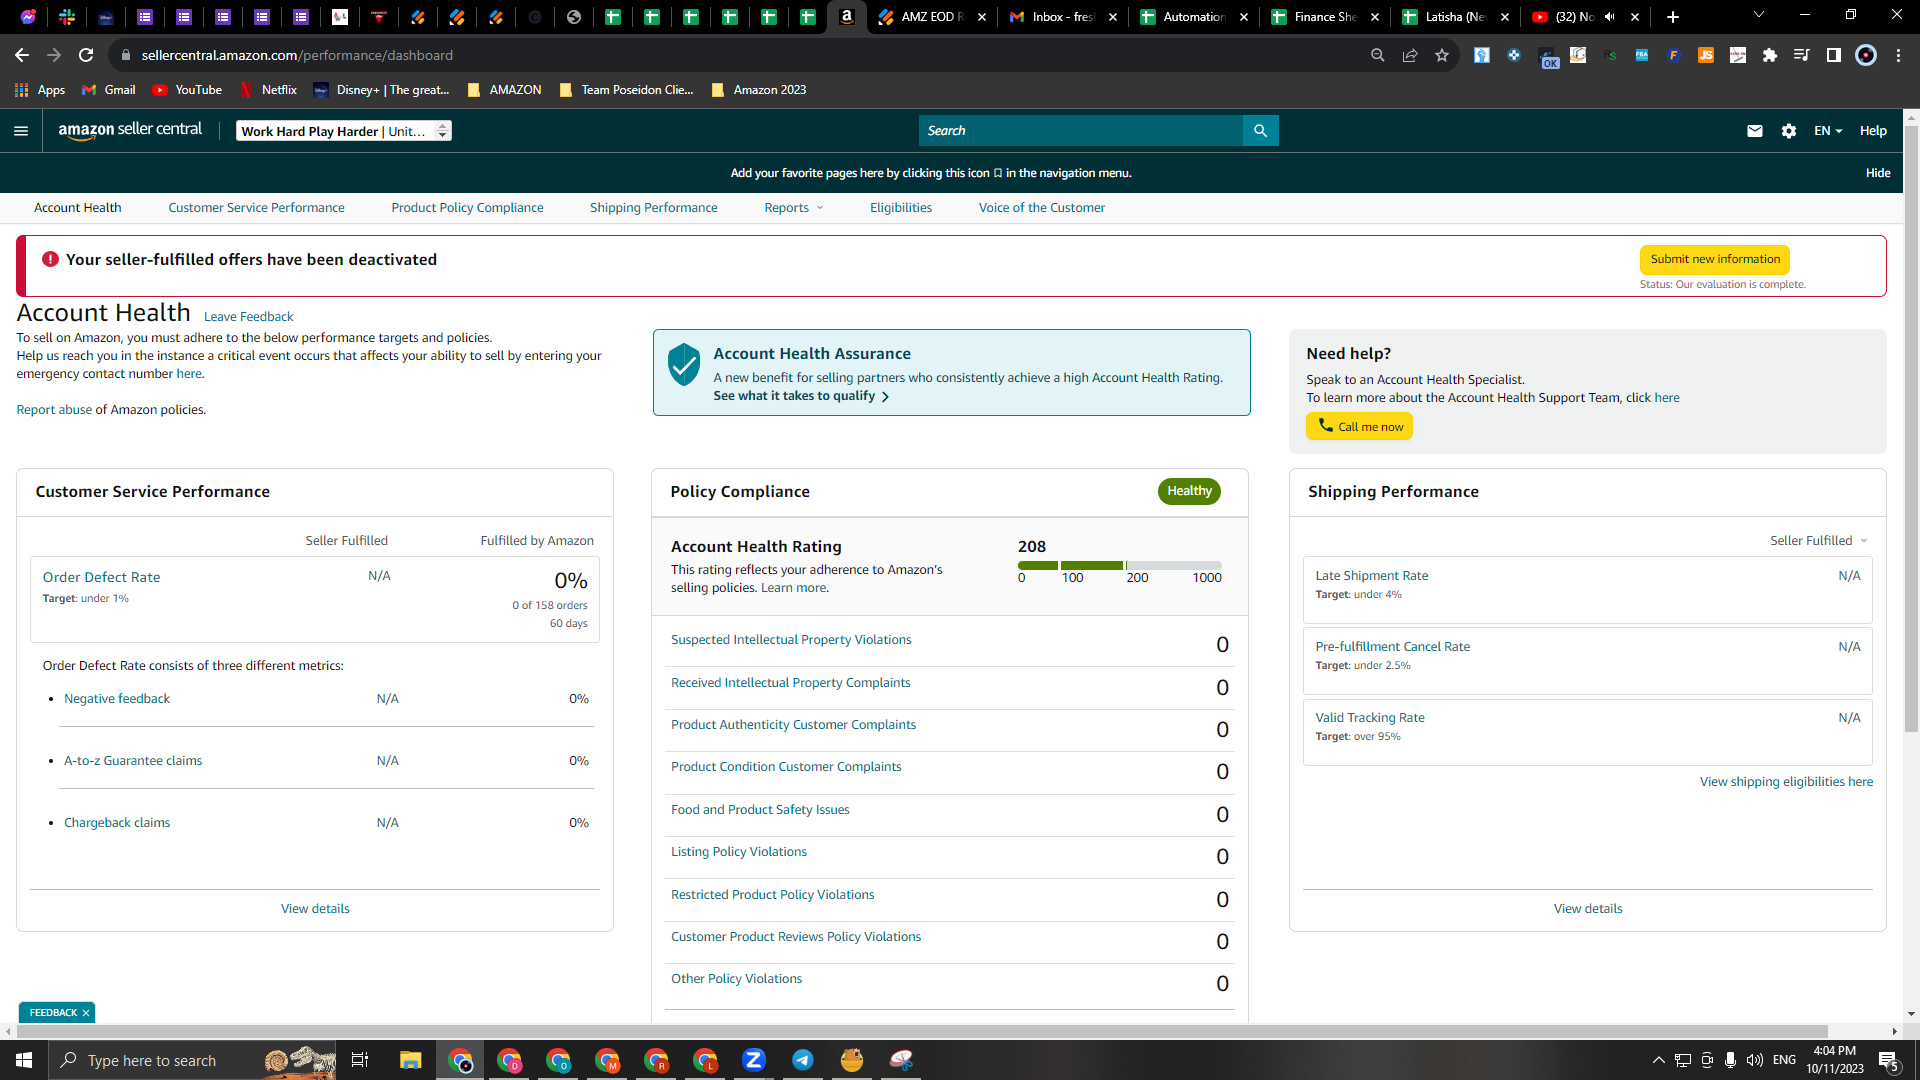The height and width of the screenshot is (1080, 1920).
Task: Open the Chrome side panel icon
Action: pos(1833,55)
